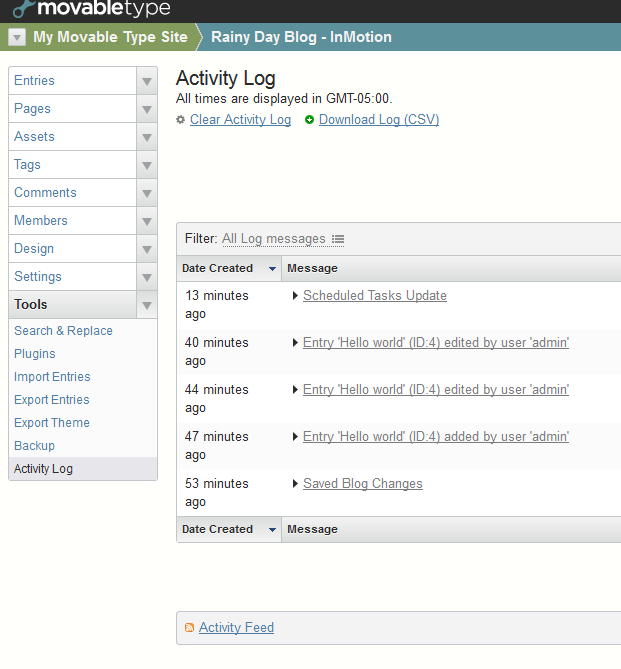Screen dimensions: 621x669
Task: Expand the Saved Blog Changes log triangle
Action: point(295,484)
